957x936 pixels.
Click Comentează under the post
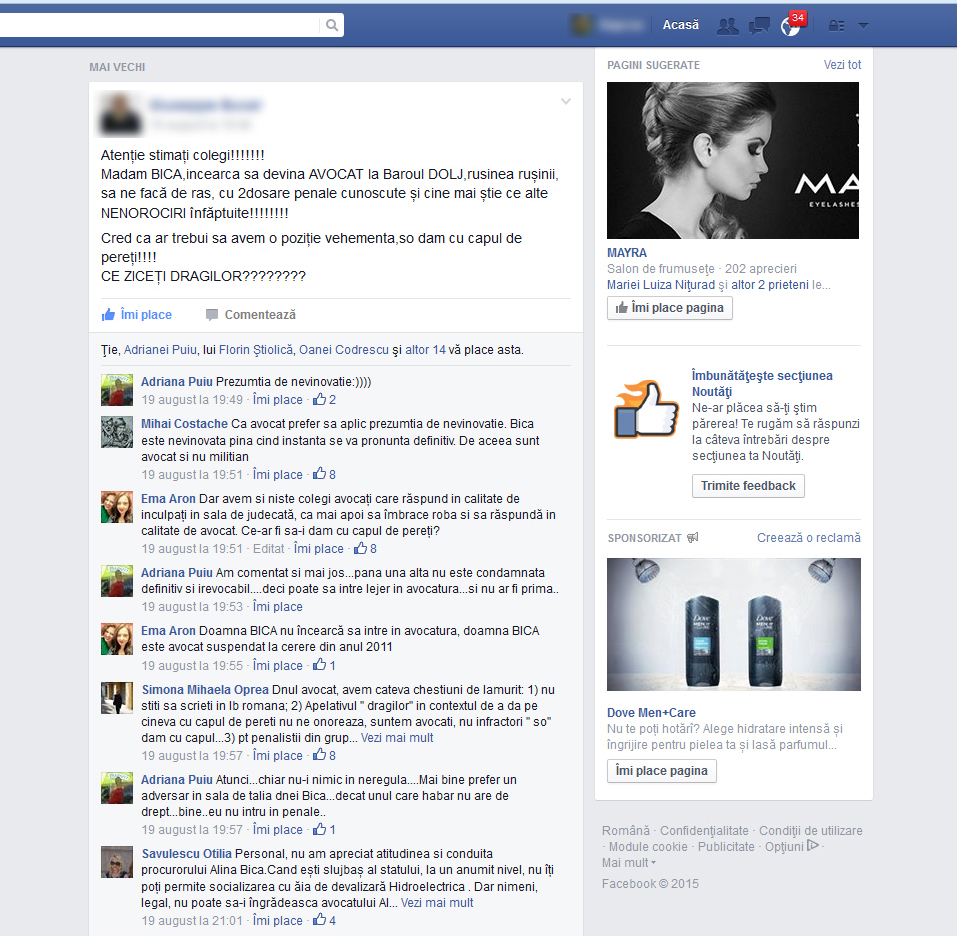[251, 315]
